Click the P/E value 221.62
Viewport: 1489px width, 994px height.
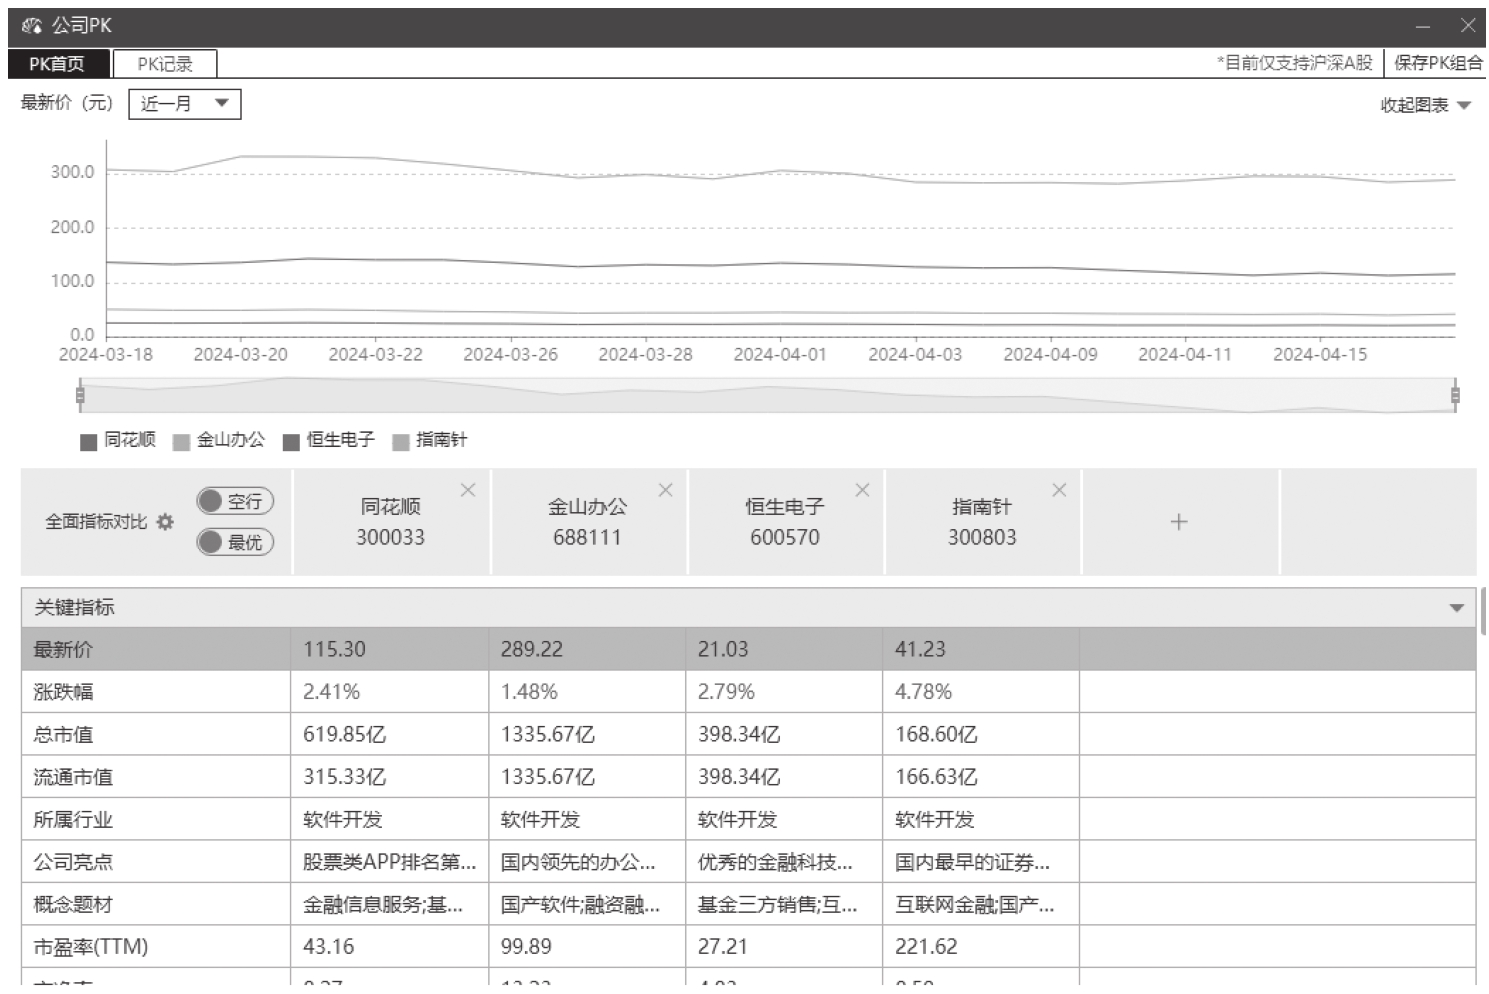point(926,947)
